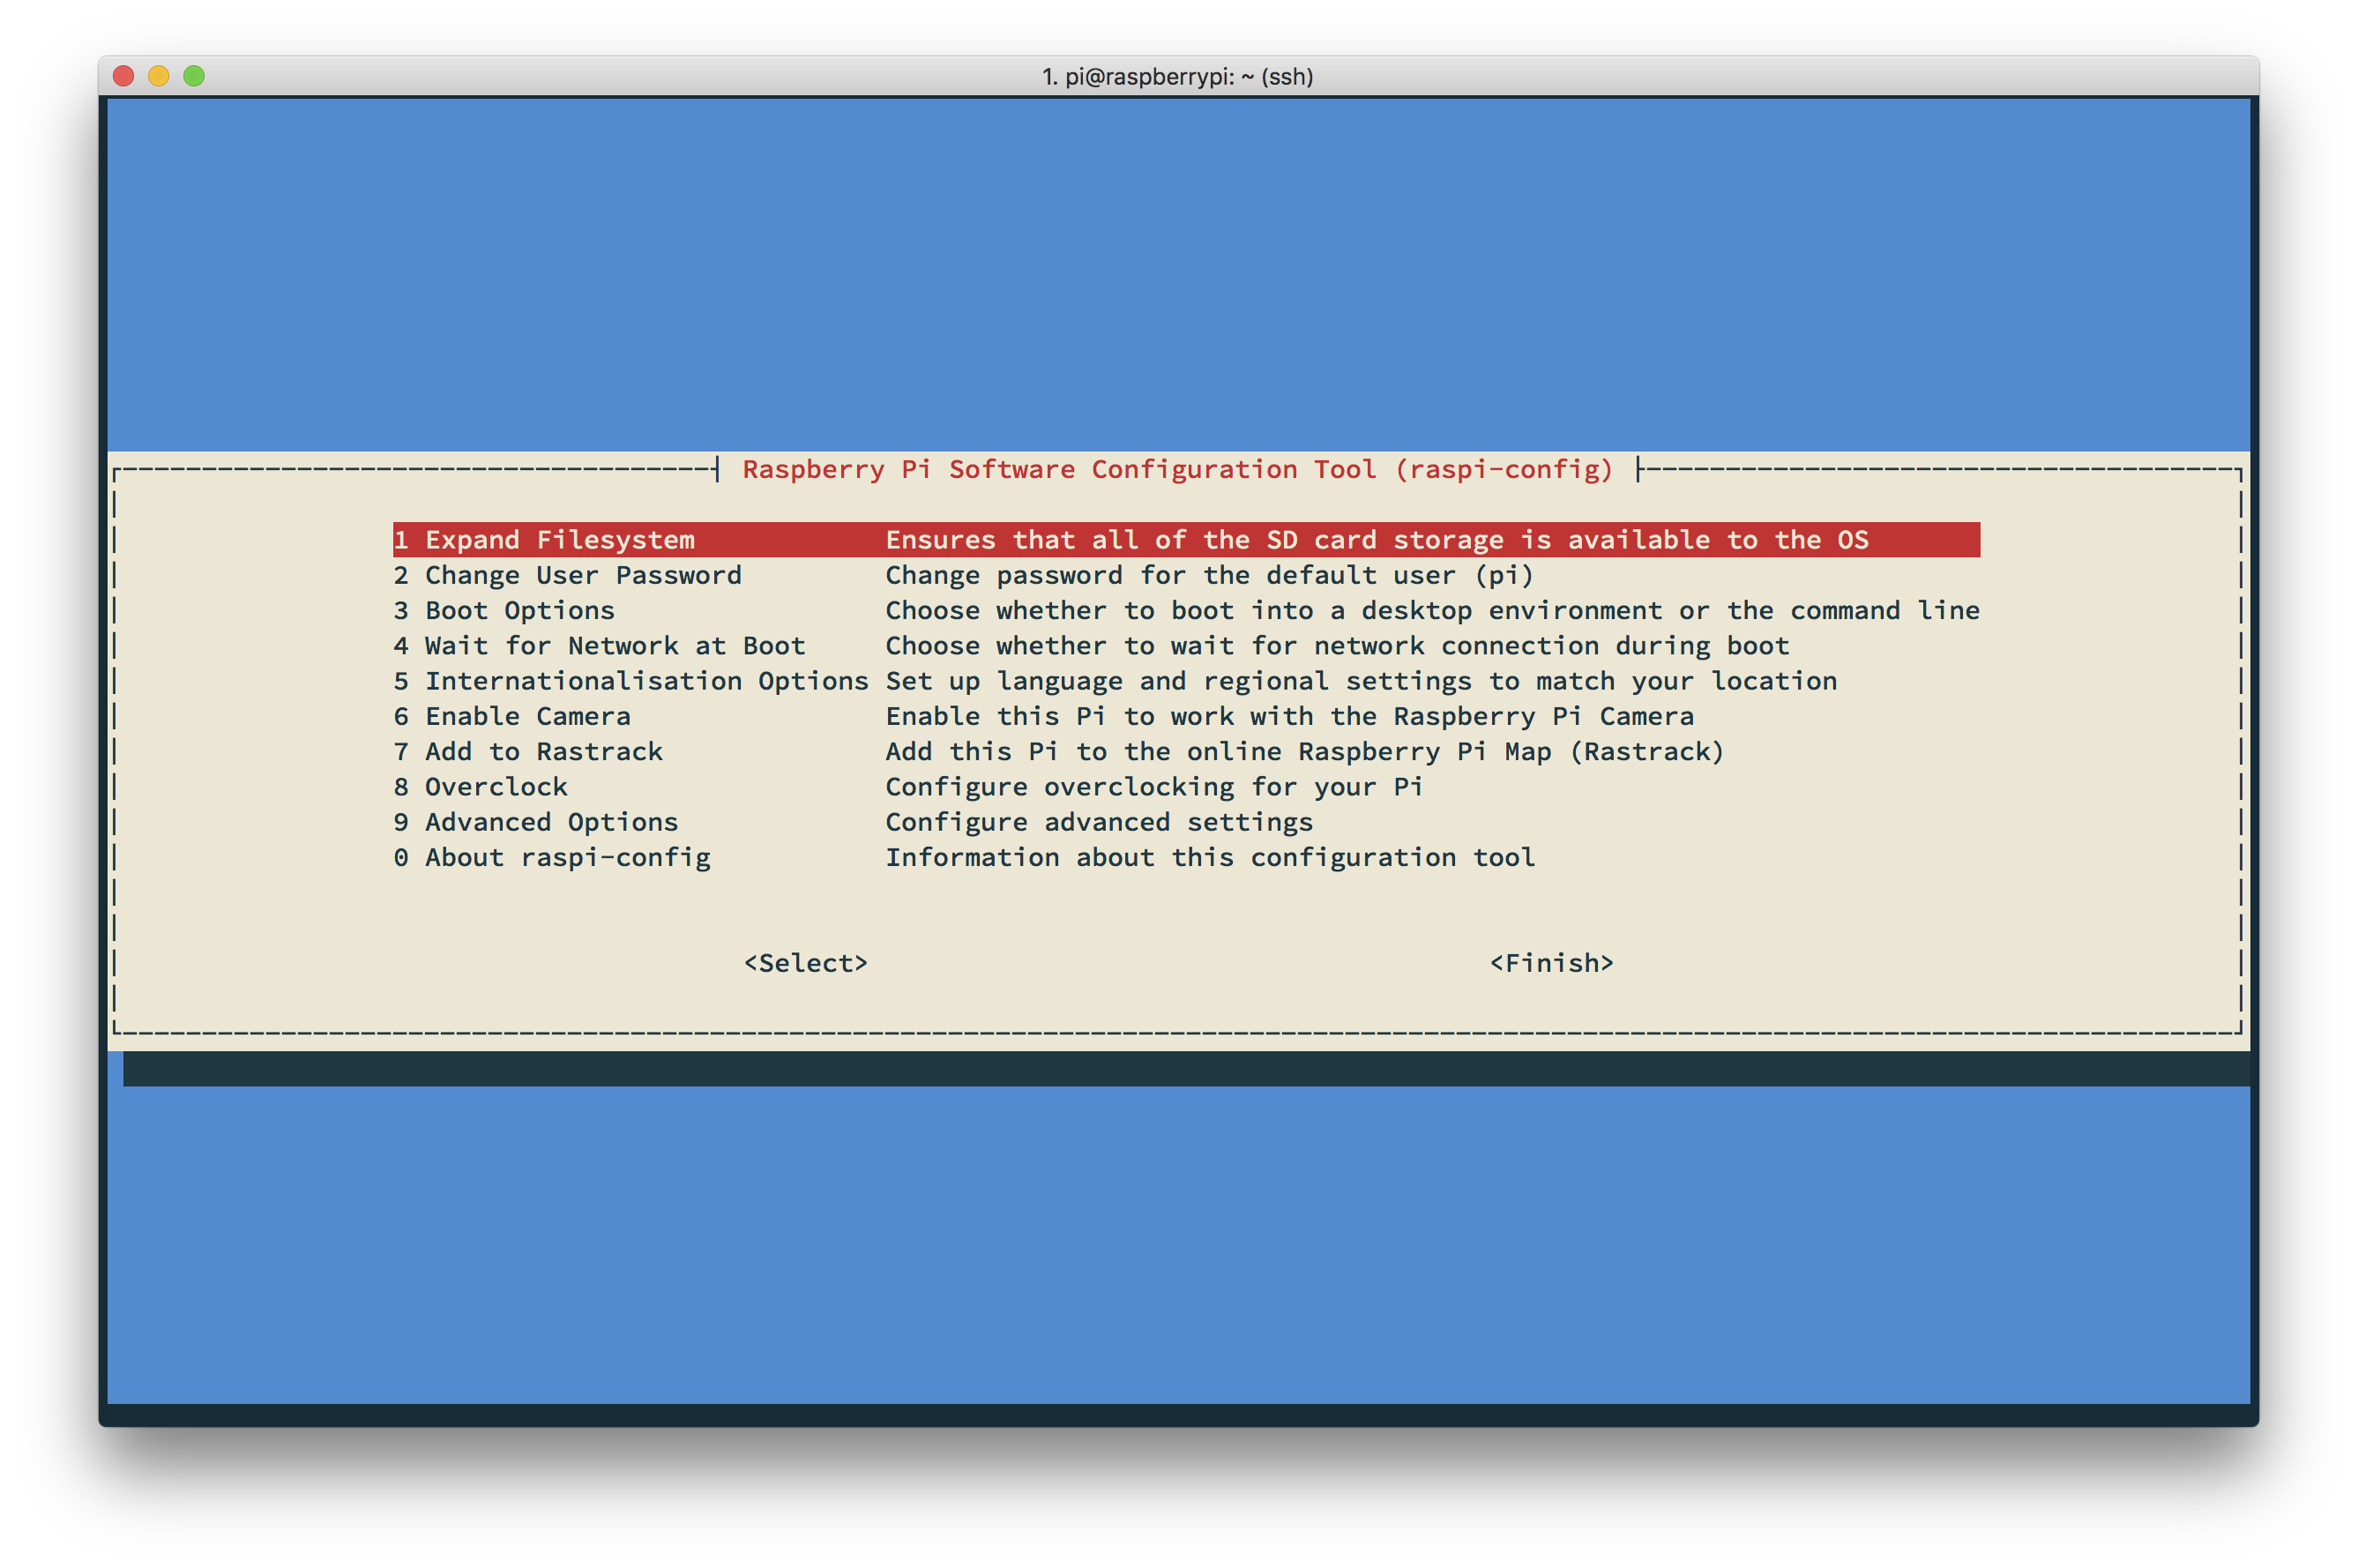The image size is (2358, 1568).
Task: Click the raspi-config dialog title text
Action: pos(1178,469)
